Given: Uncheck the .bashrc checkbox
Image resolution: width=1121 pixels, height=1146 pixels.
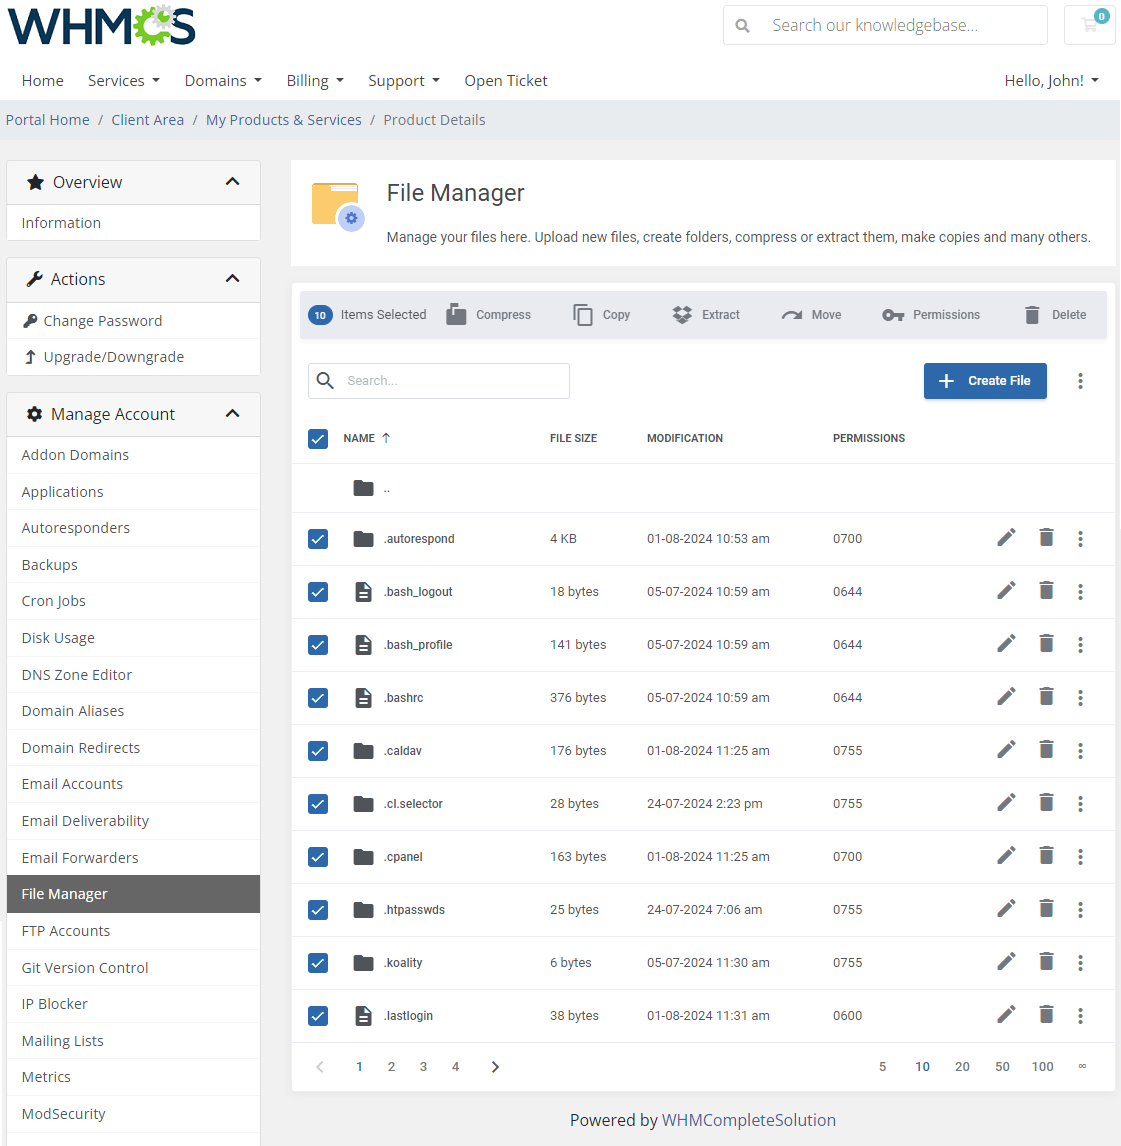Looking at the screenshot, I should tap(318, 697).
